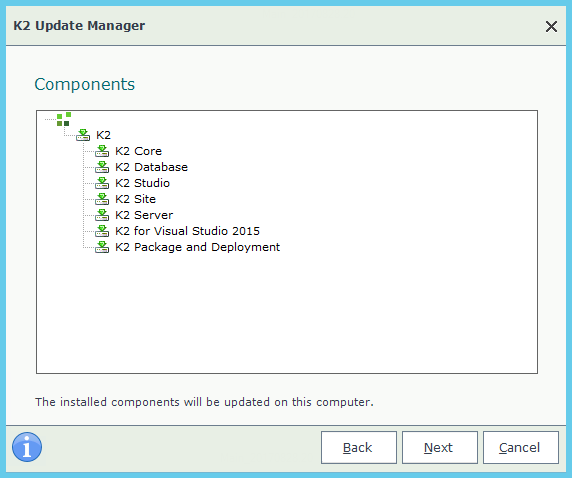572x478 pixels.
Task: Click the update icon next to K2 Database
Action: coord(102,167)
